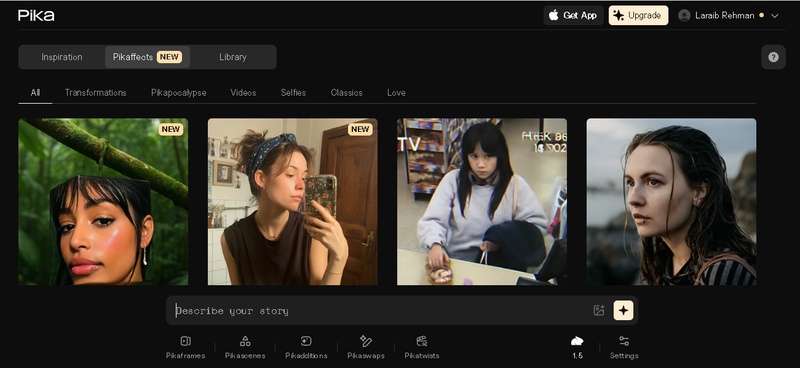Open the Get App button
The image size is (800, 368).
pyautogui.click(x=573, y=15)
